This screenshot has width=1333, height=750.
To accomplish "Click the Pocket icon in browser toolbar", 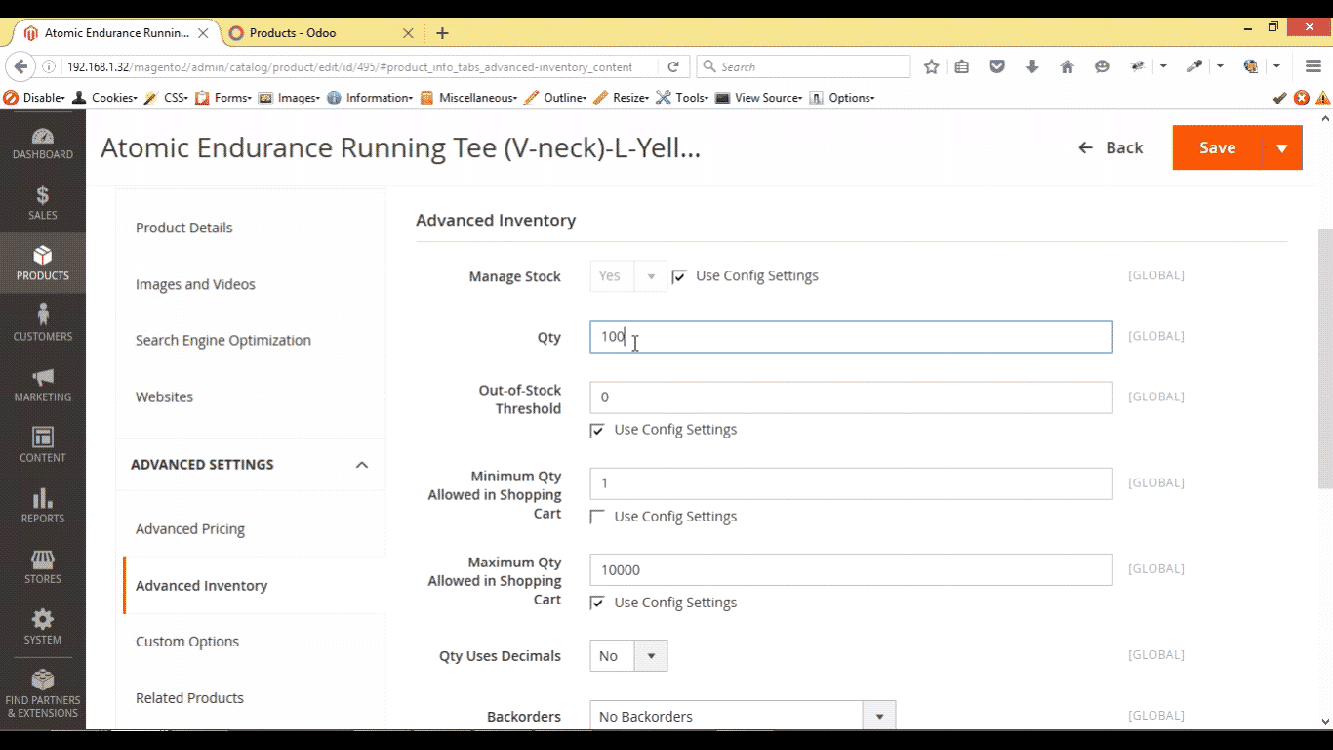I will (x=997, y=67).
